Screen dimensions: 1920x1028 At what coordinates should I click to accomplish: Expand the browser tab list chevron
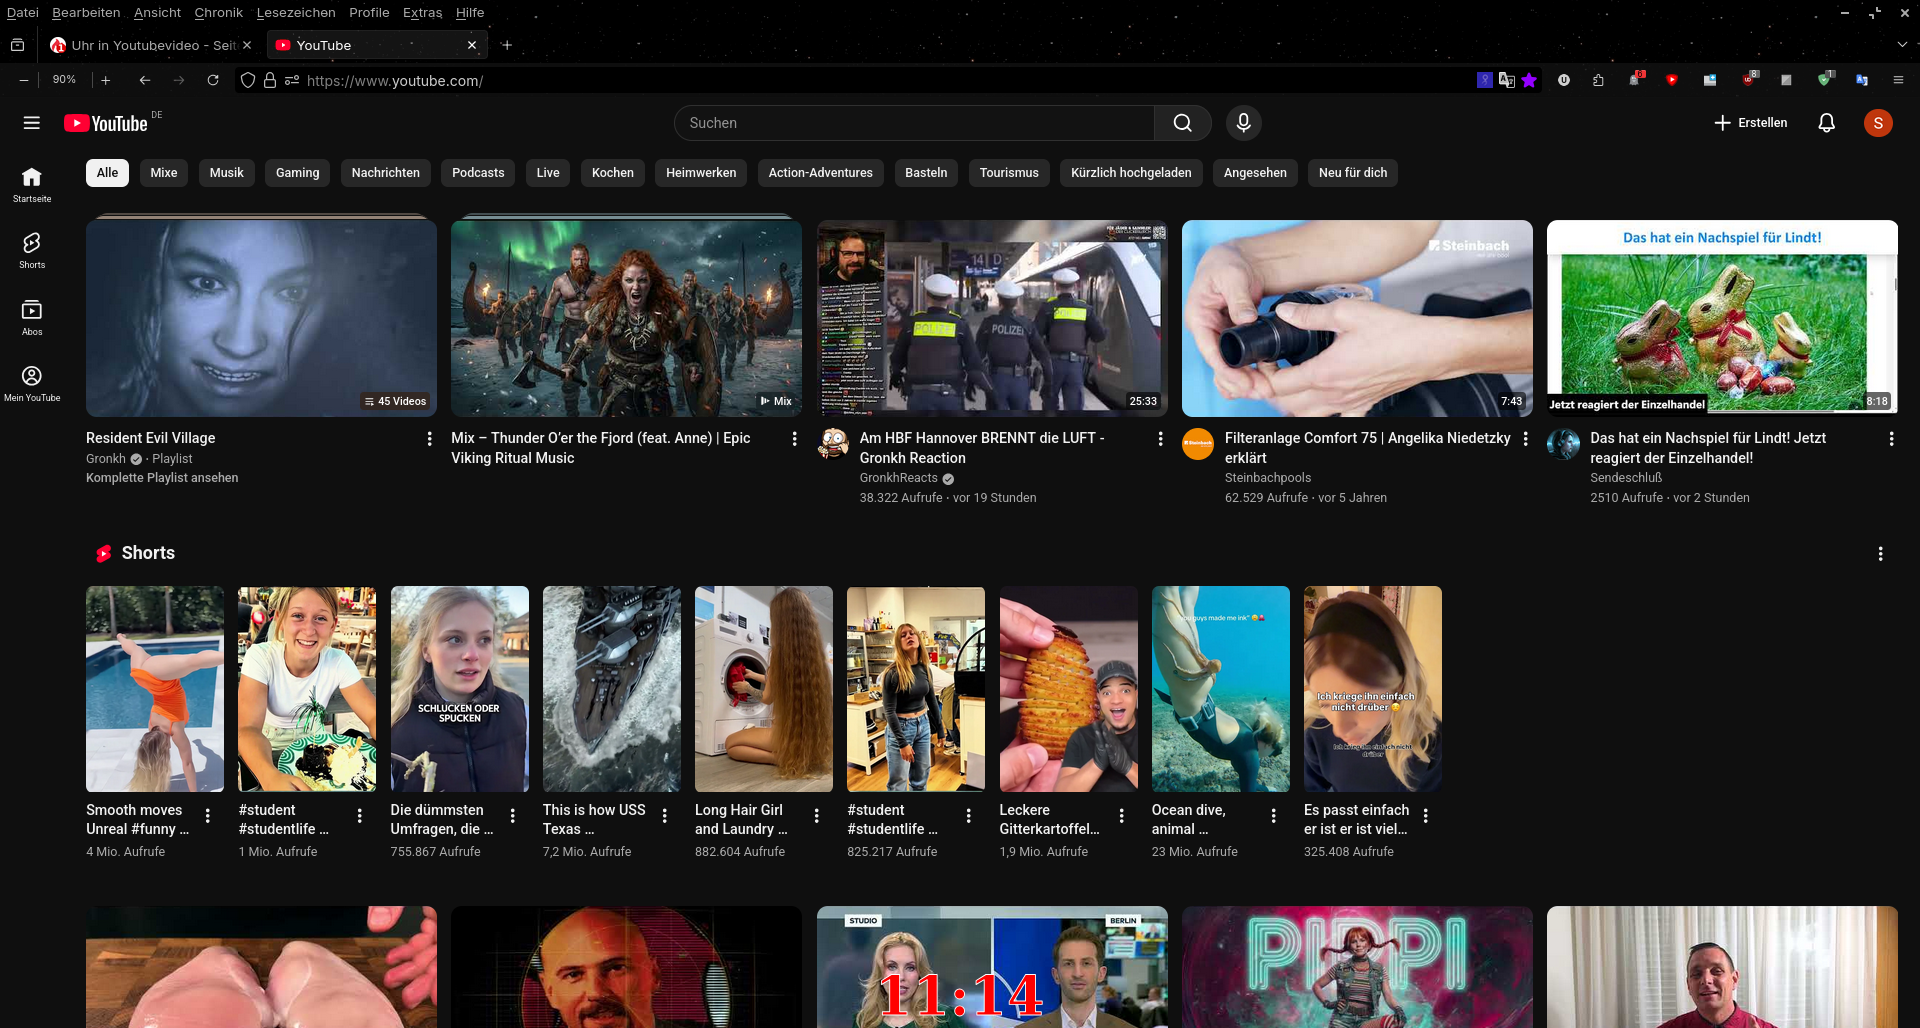[x=1901, y=45]
